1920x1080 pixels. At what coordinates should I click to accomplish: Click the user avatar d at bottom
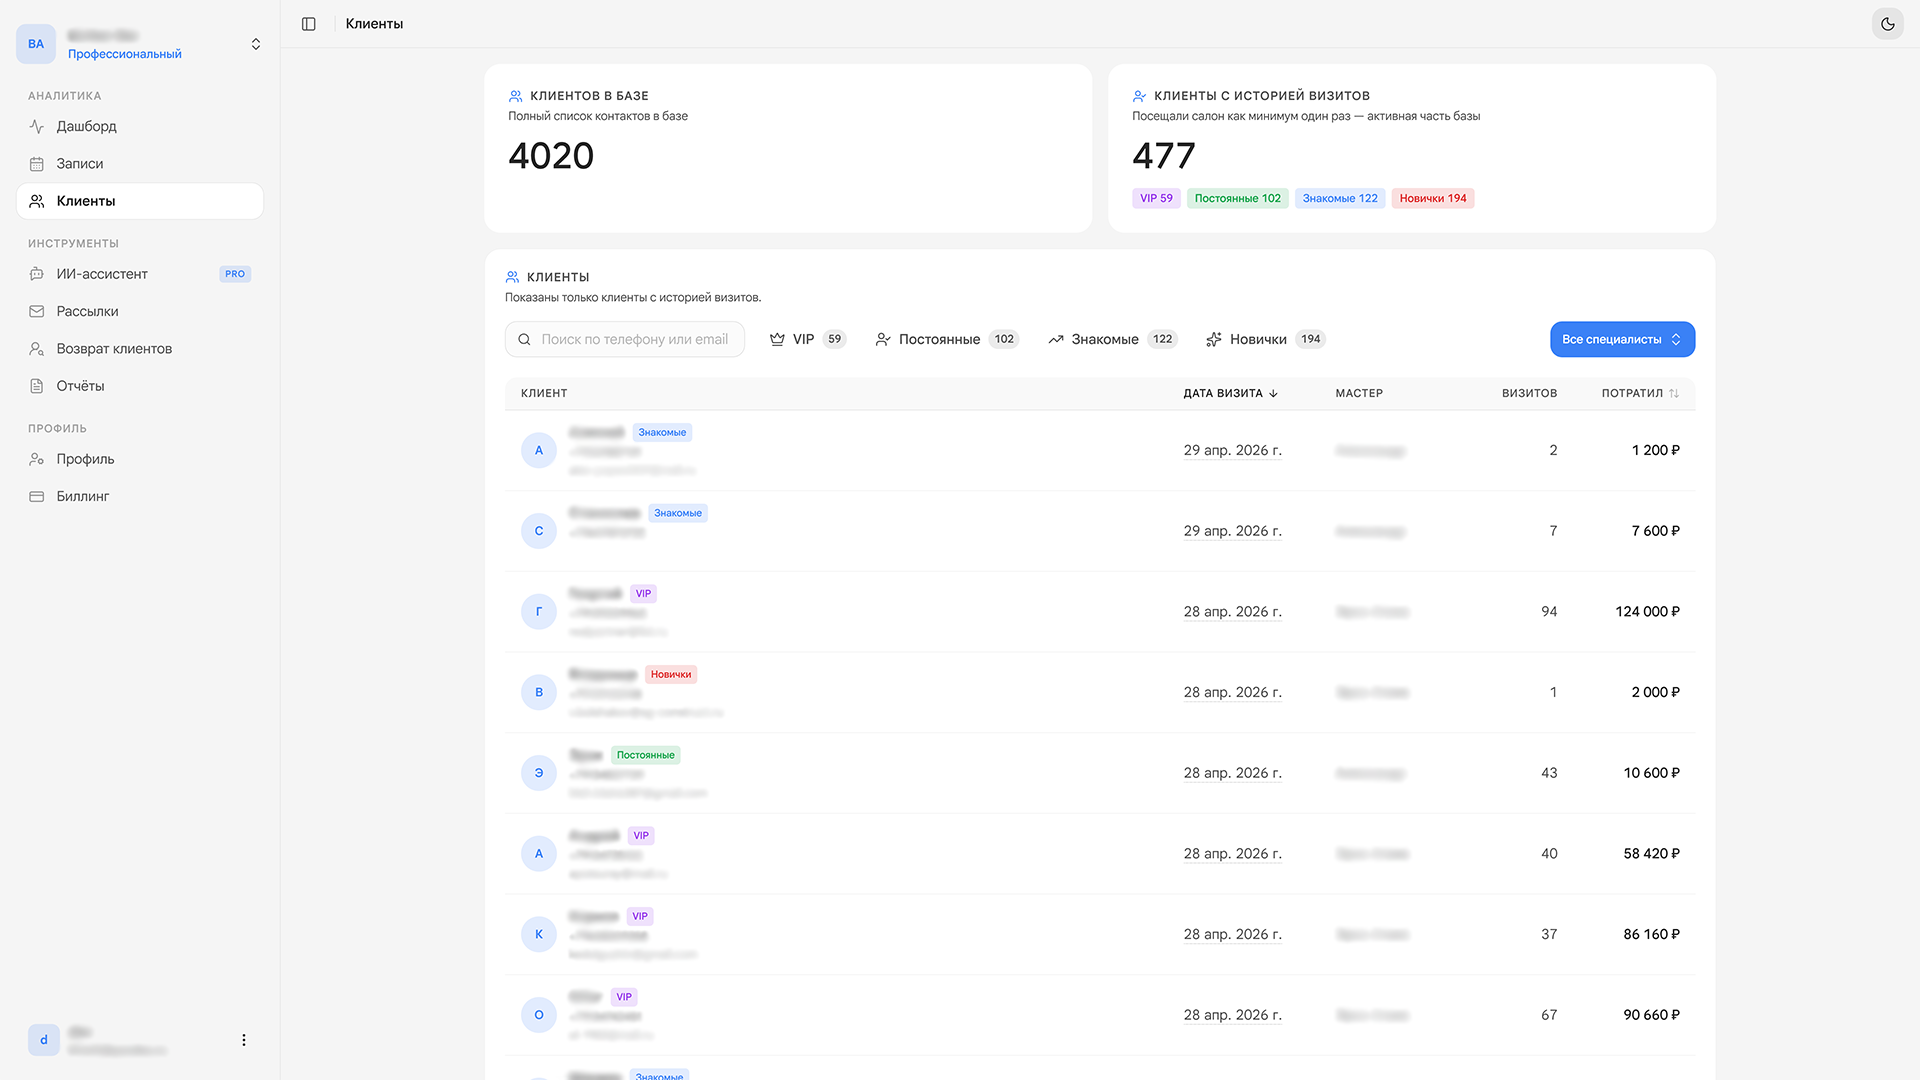click(44, 1040)
